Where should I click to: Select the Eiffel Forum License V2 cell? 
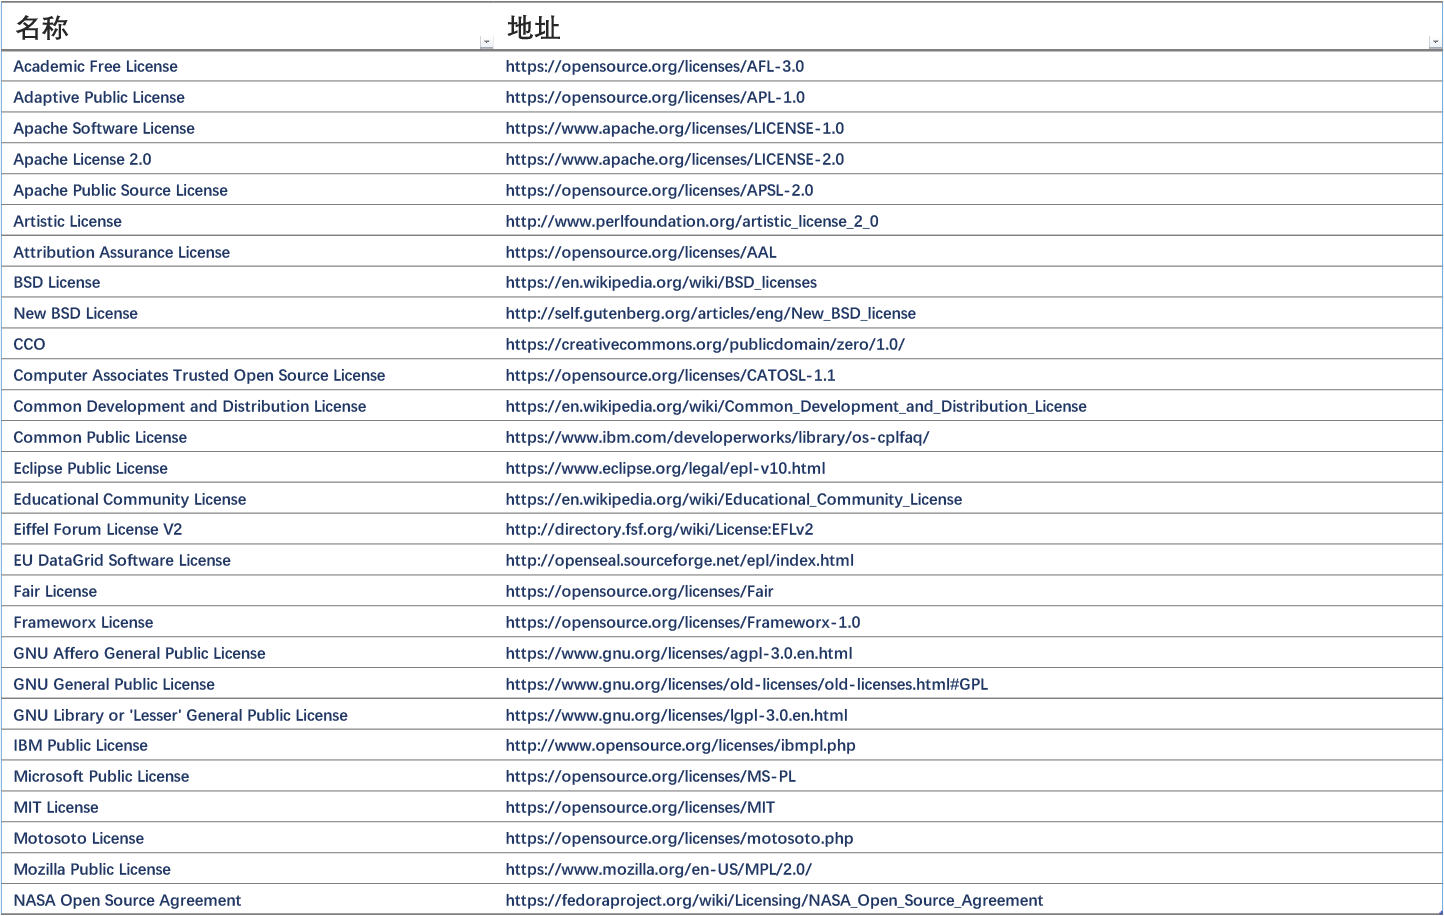(x=98, y=529)
